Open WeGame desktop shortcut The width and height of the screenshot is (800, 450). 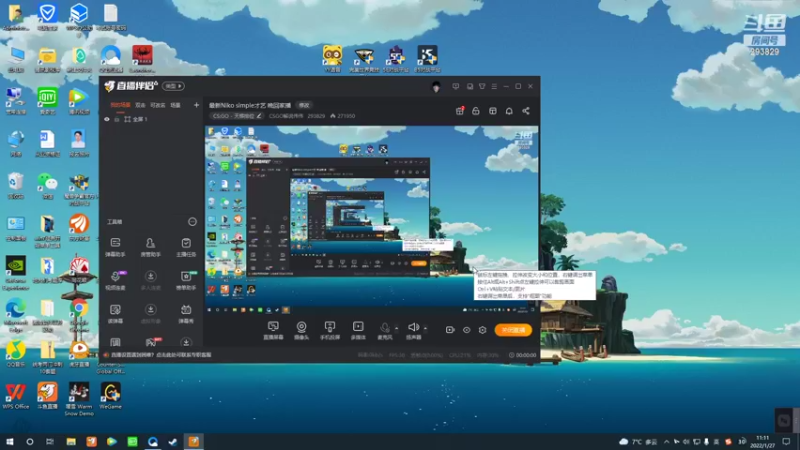pos(111,396)
